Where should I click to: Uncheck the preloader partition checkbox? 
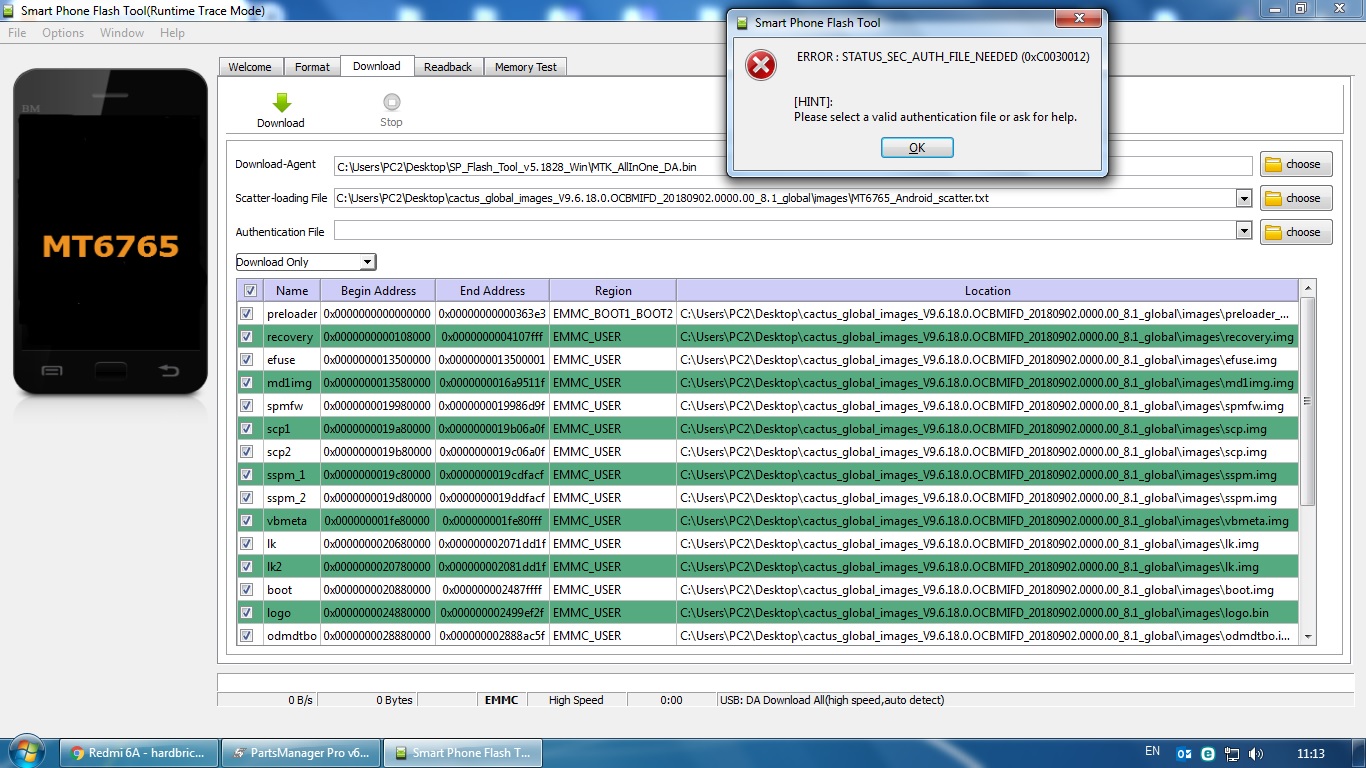[246, 314]
